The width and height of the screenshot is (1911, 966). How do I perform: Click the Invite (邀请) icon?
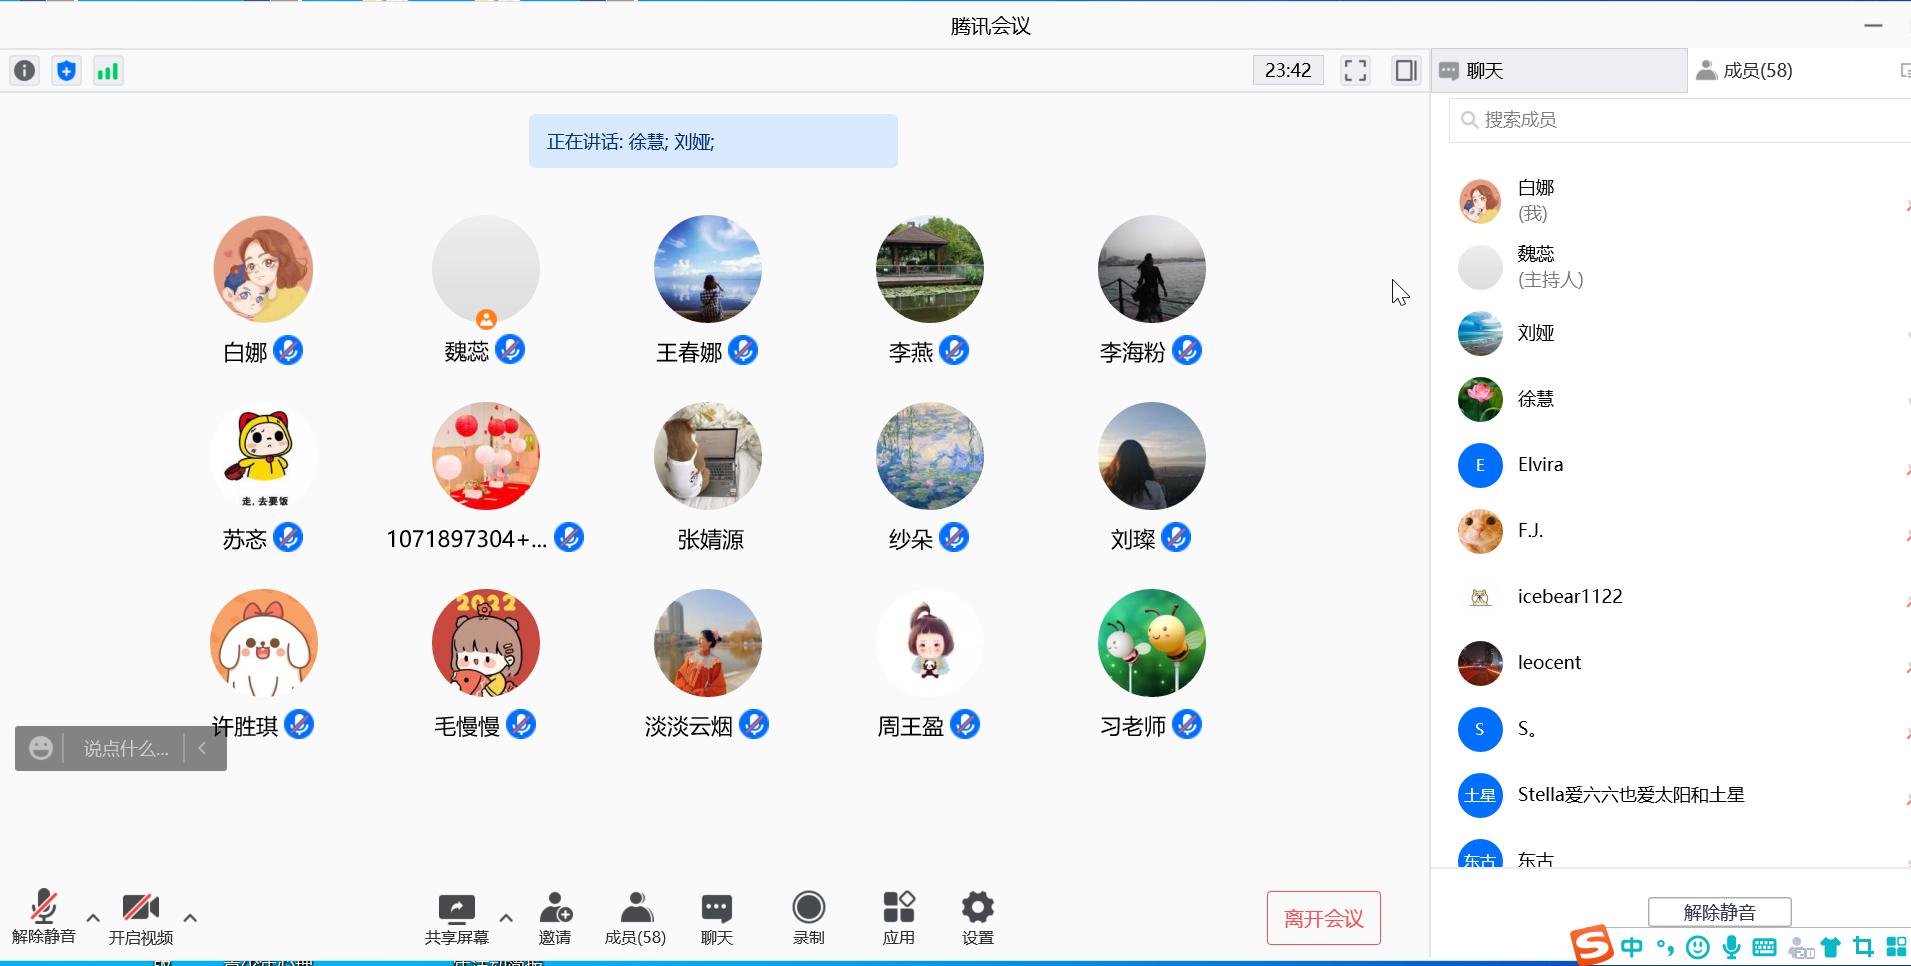pyautogui.click(x=555, y=917)
